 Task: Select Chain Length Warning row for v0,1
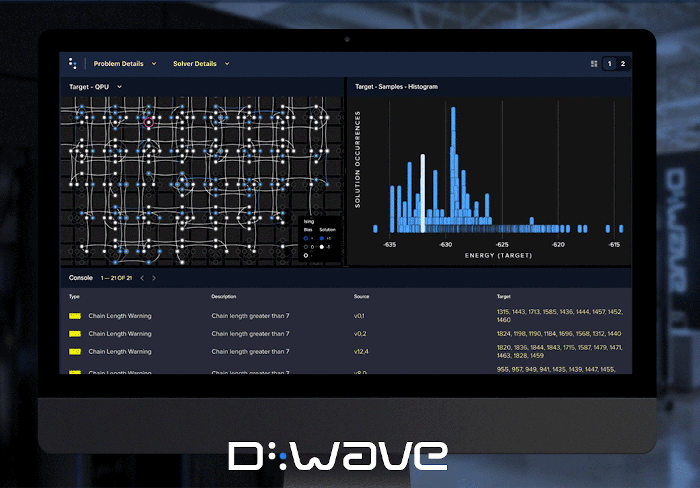click(346, 316)
